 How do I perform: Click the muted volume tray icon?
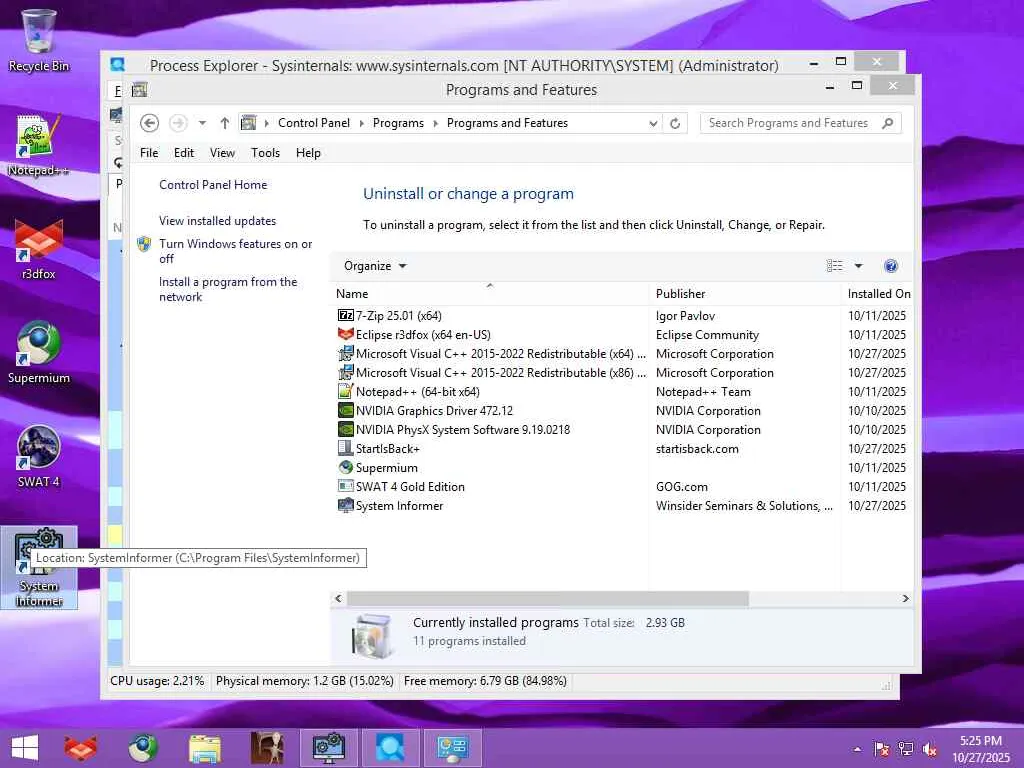pos(929,749)
